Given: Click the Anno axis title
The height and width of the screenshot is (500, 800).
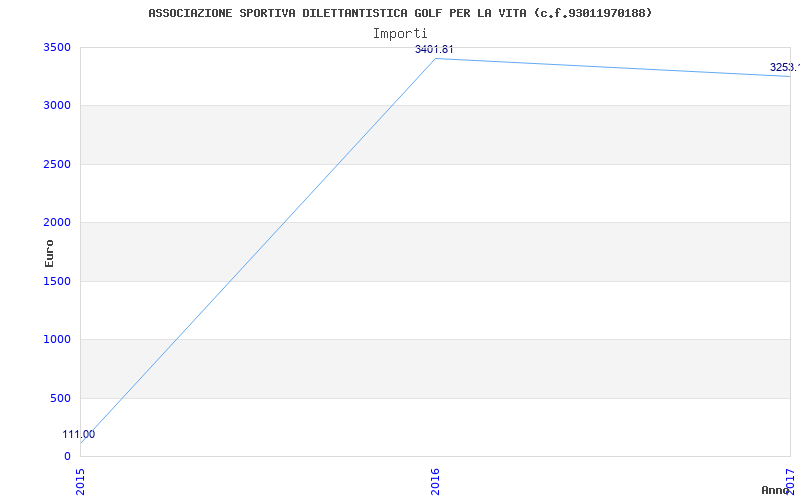Looking at the screenshot, I should [x=776, y=490].
